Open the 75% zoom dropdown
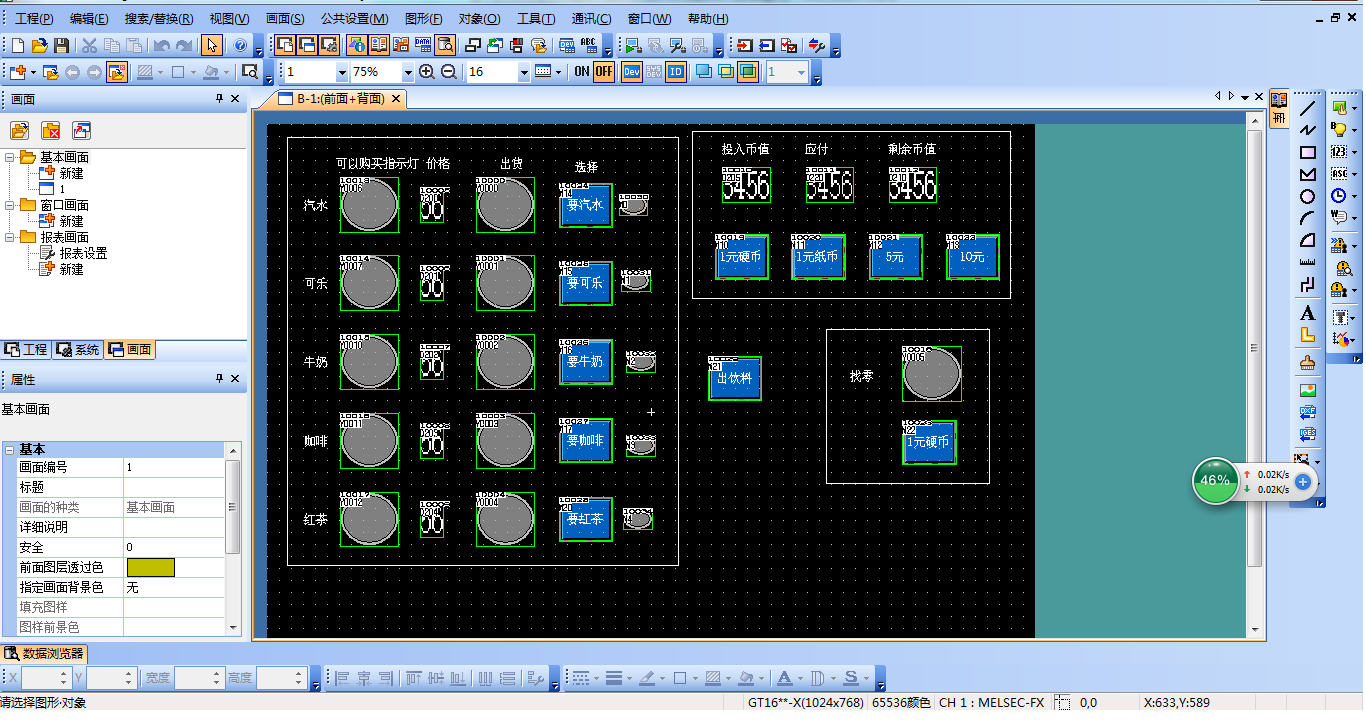The image size is (1366, 728). click(x=407, y=72)
